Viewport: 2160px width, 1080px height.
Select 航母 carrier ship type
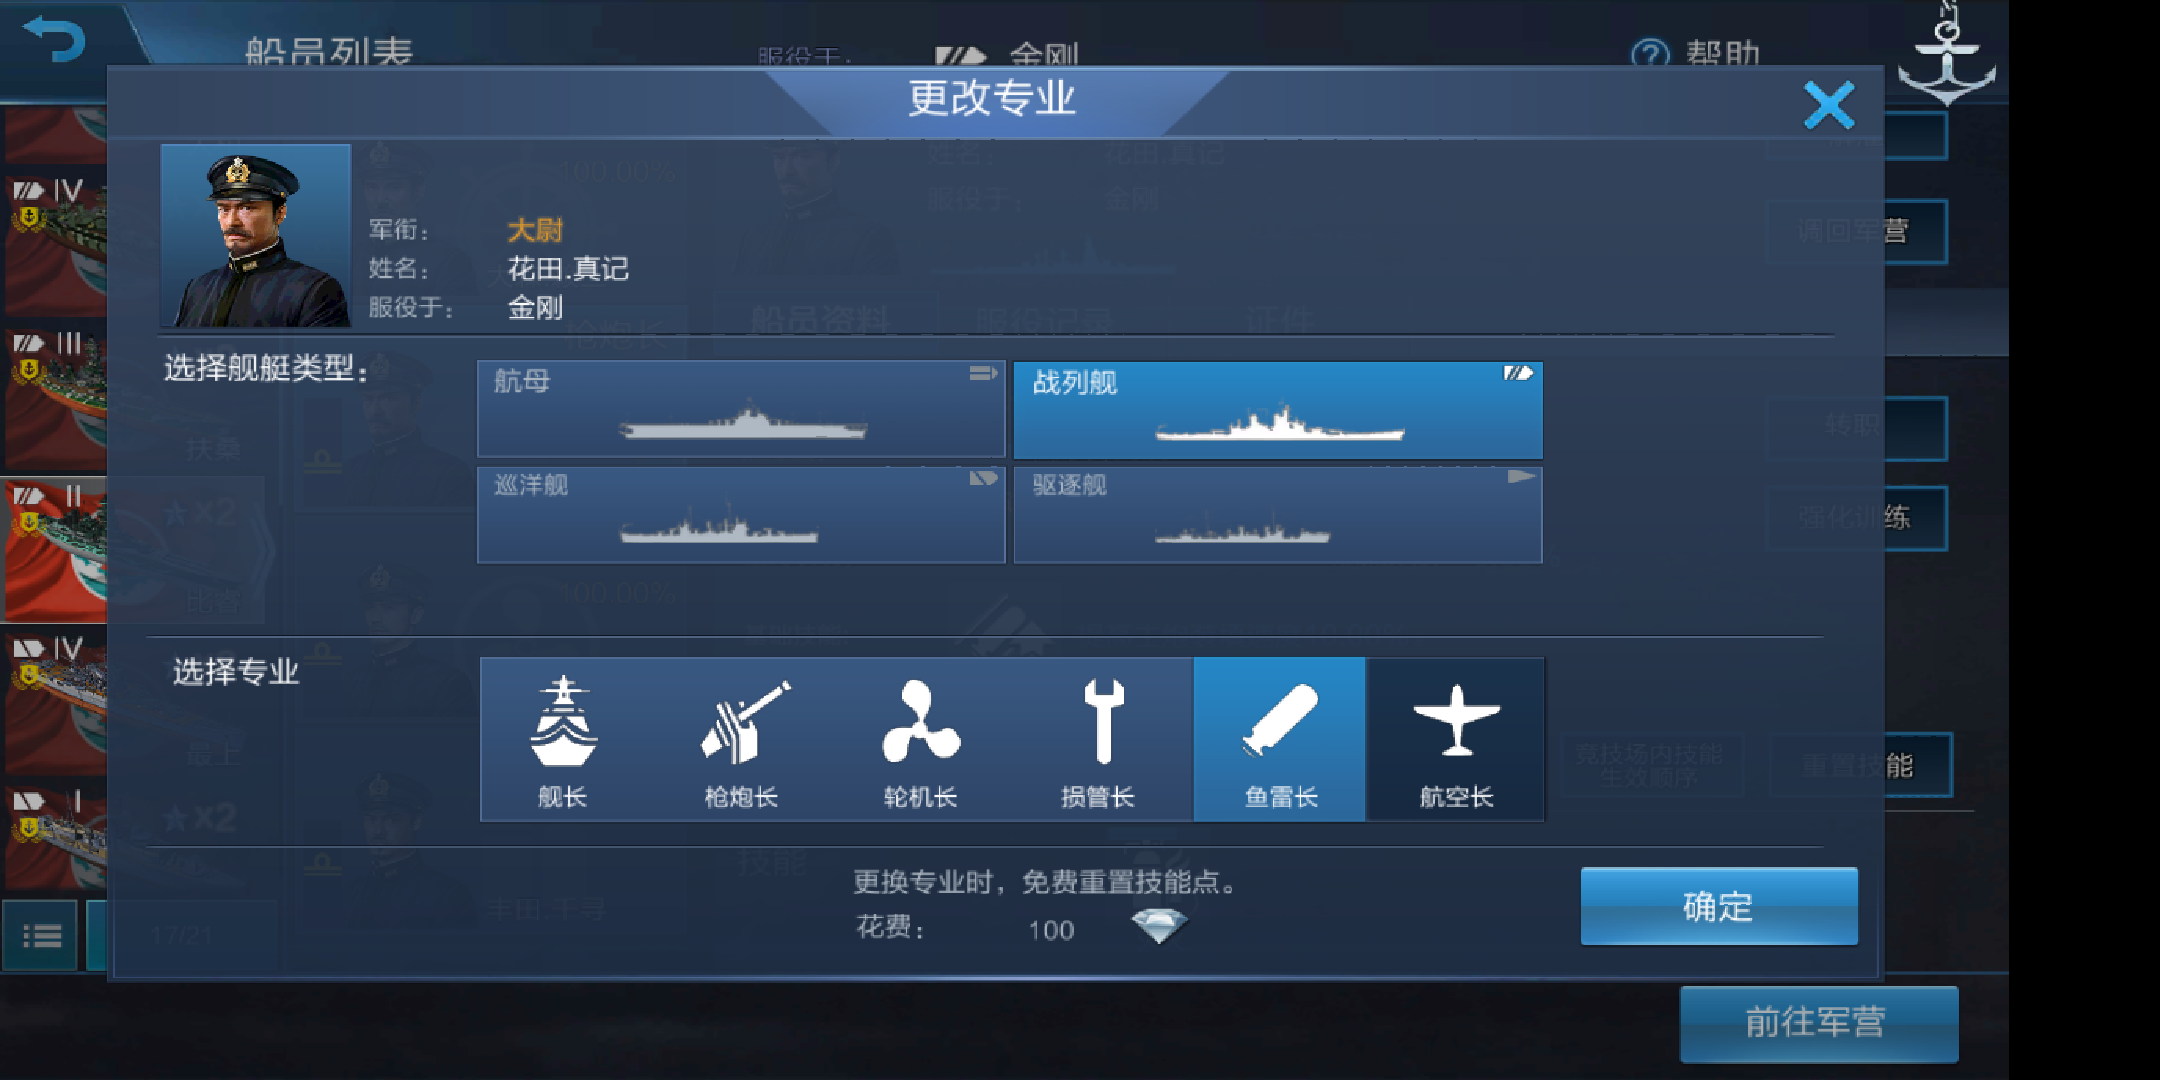741,409
